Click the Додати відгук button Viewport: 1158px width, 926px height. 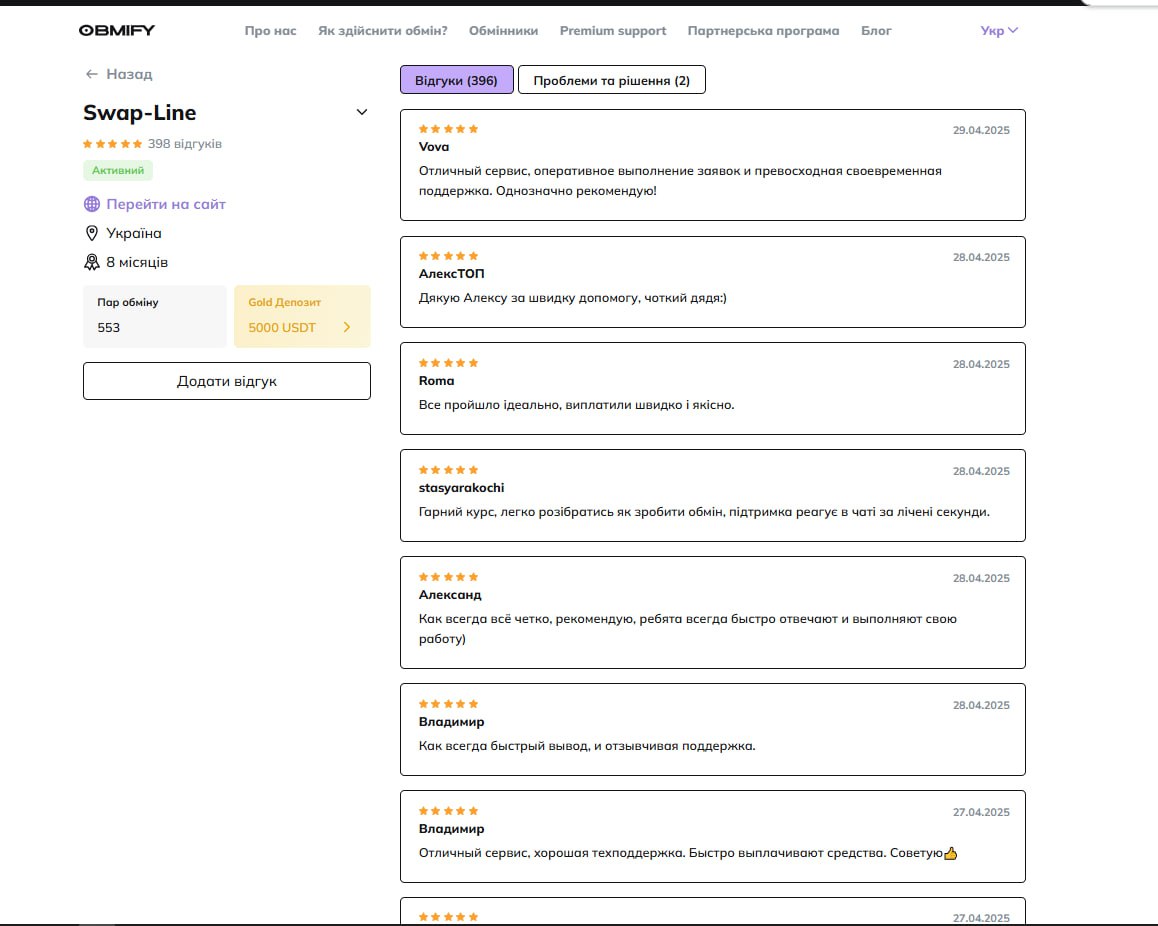(x=227, y=381)
